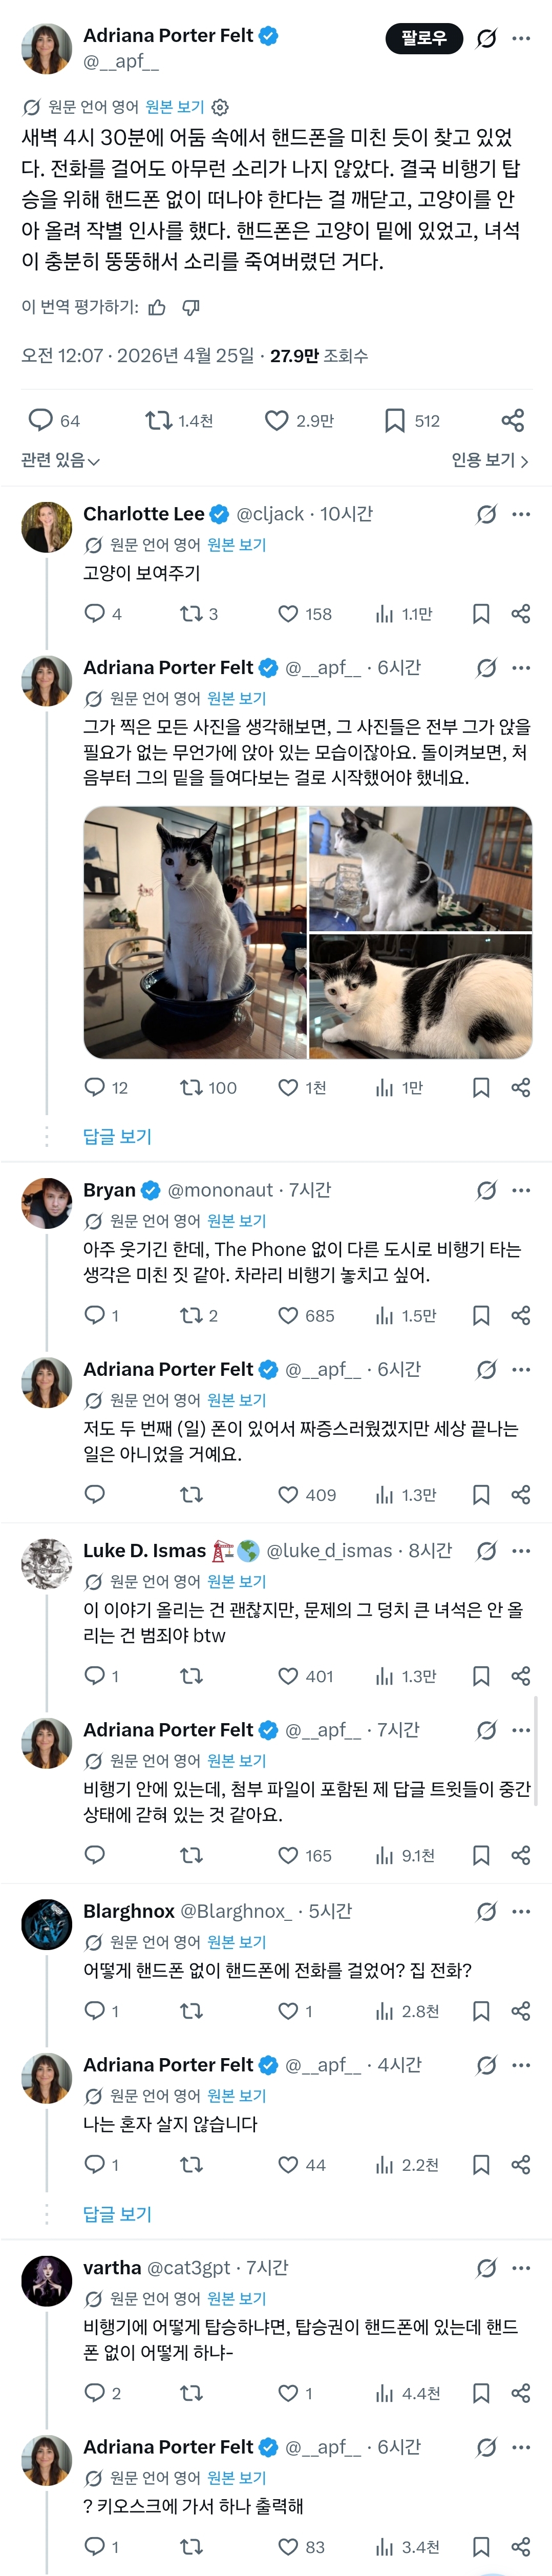Open Blarghnox's profile avatar
552x2576 pixels.
tap(47, 1923)
